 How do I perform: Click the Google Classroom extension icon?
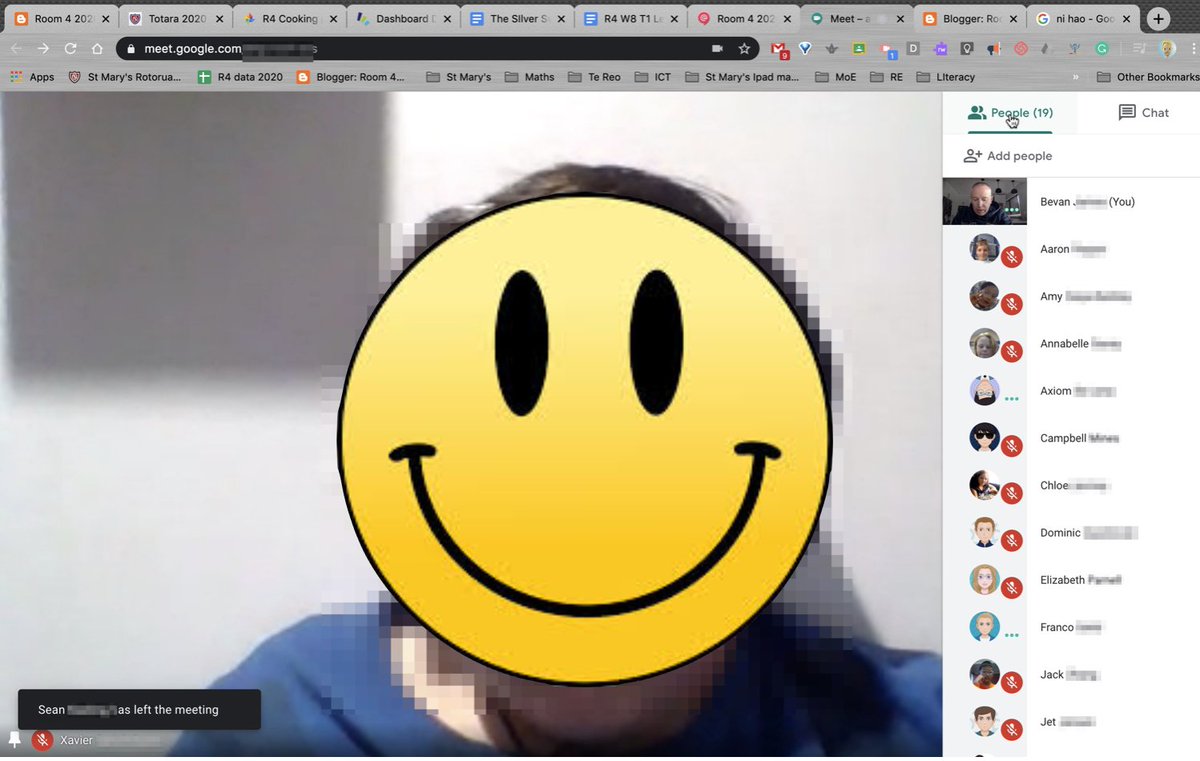click(859, 48)
